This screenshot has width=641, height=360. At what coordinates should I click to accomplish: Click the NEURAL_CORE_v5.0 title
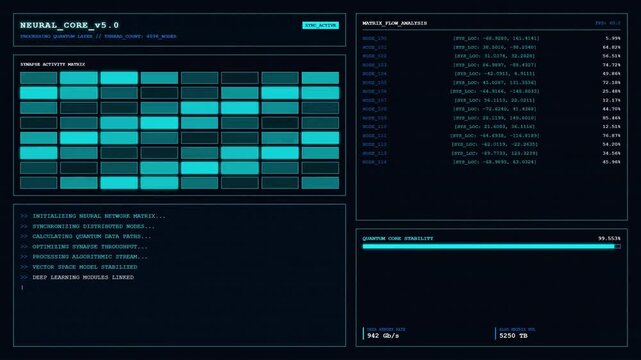coord(69,25)
